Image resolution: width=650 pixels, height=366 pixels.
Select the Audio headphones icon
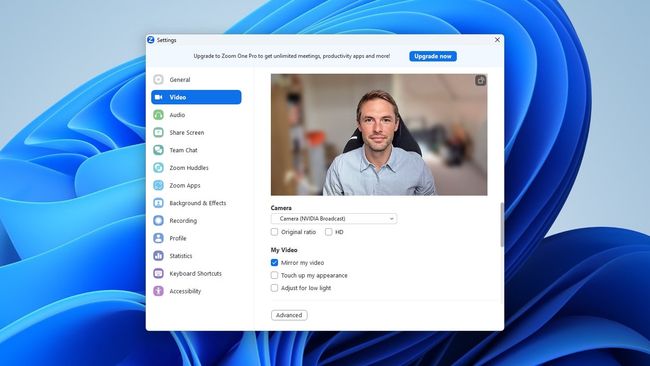tap(158, 115)
